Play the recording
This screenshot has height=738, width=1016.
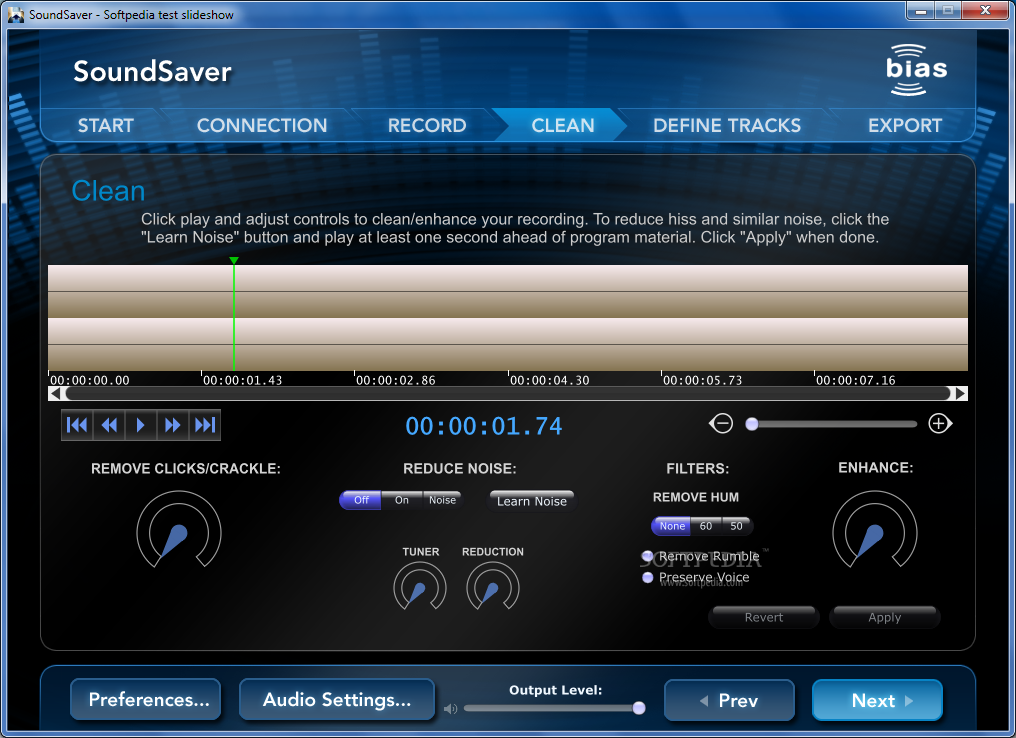click(x=141, y=425)
